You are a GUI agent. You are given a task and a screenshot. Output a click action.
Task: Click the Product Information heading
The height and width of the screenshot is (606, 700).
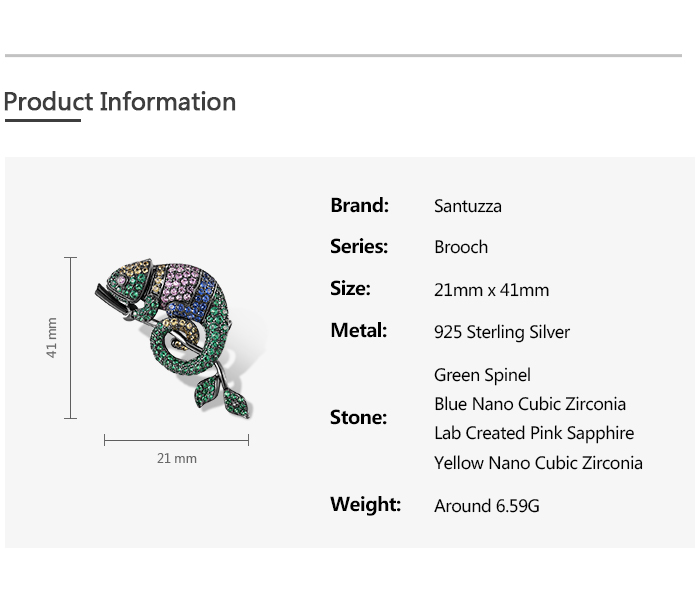[120, 102]
